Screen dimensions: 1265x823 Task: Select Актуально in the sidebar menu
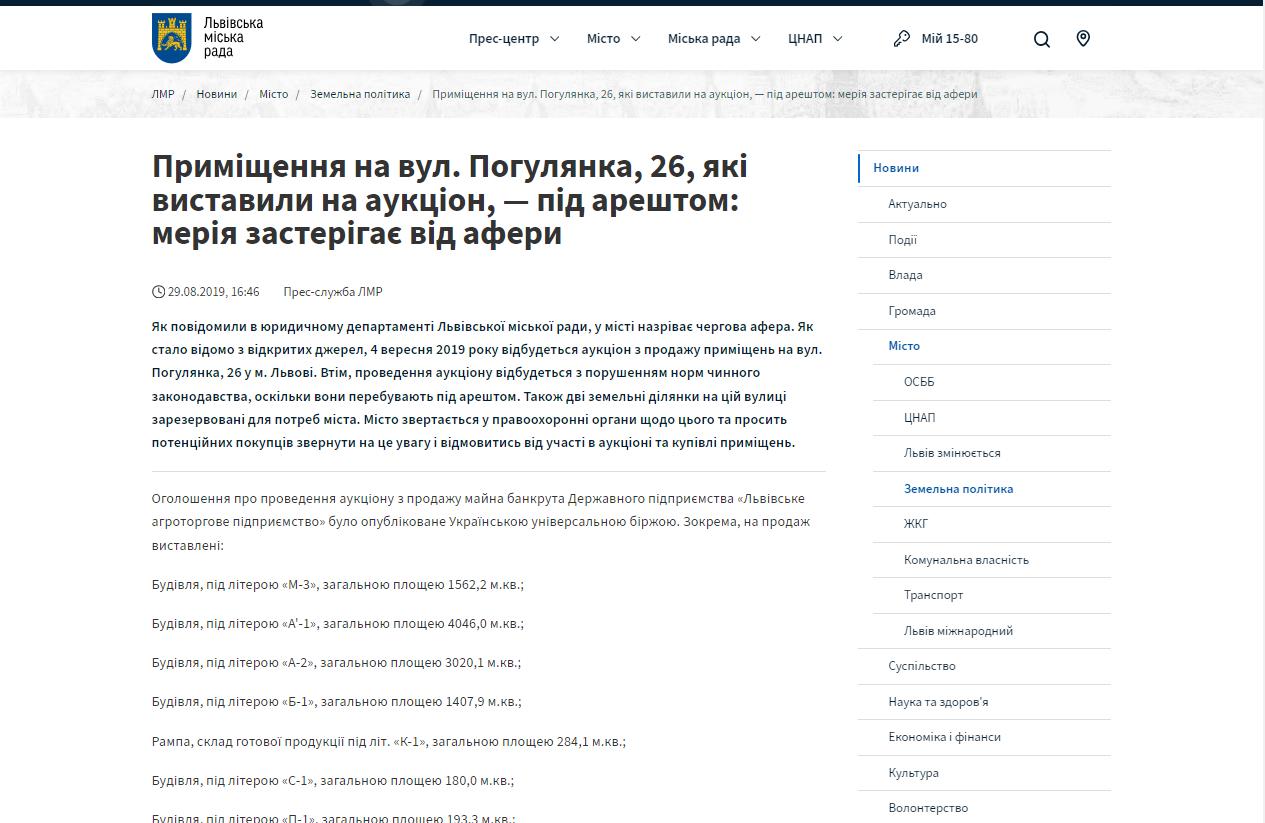(x=917, y=204)
